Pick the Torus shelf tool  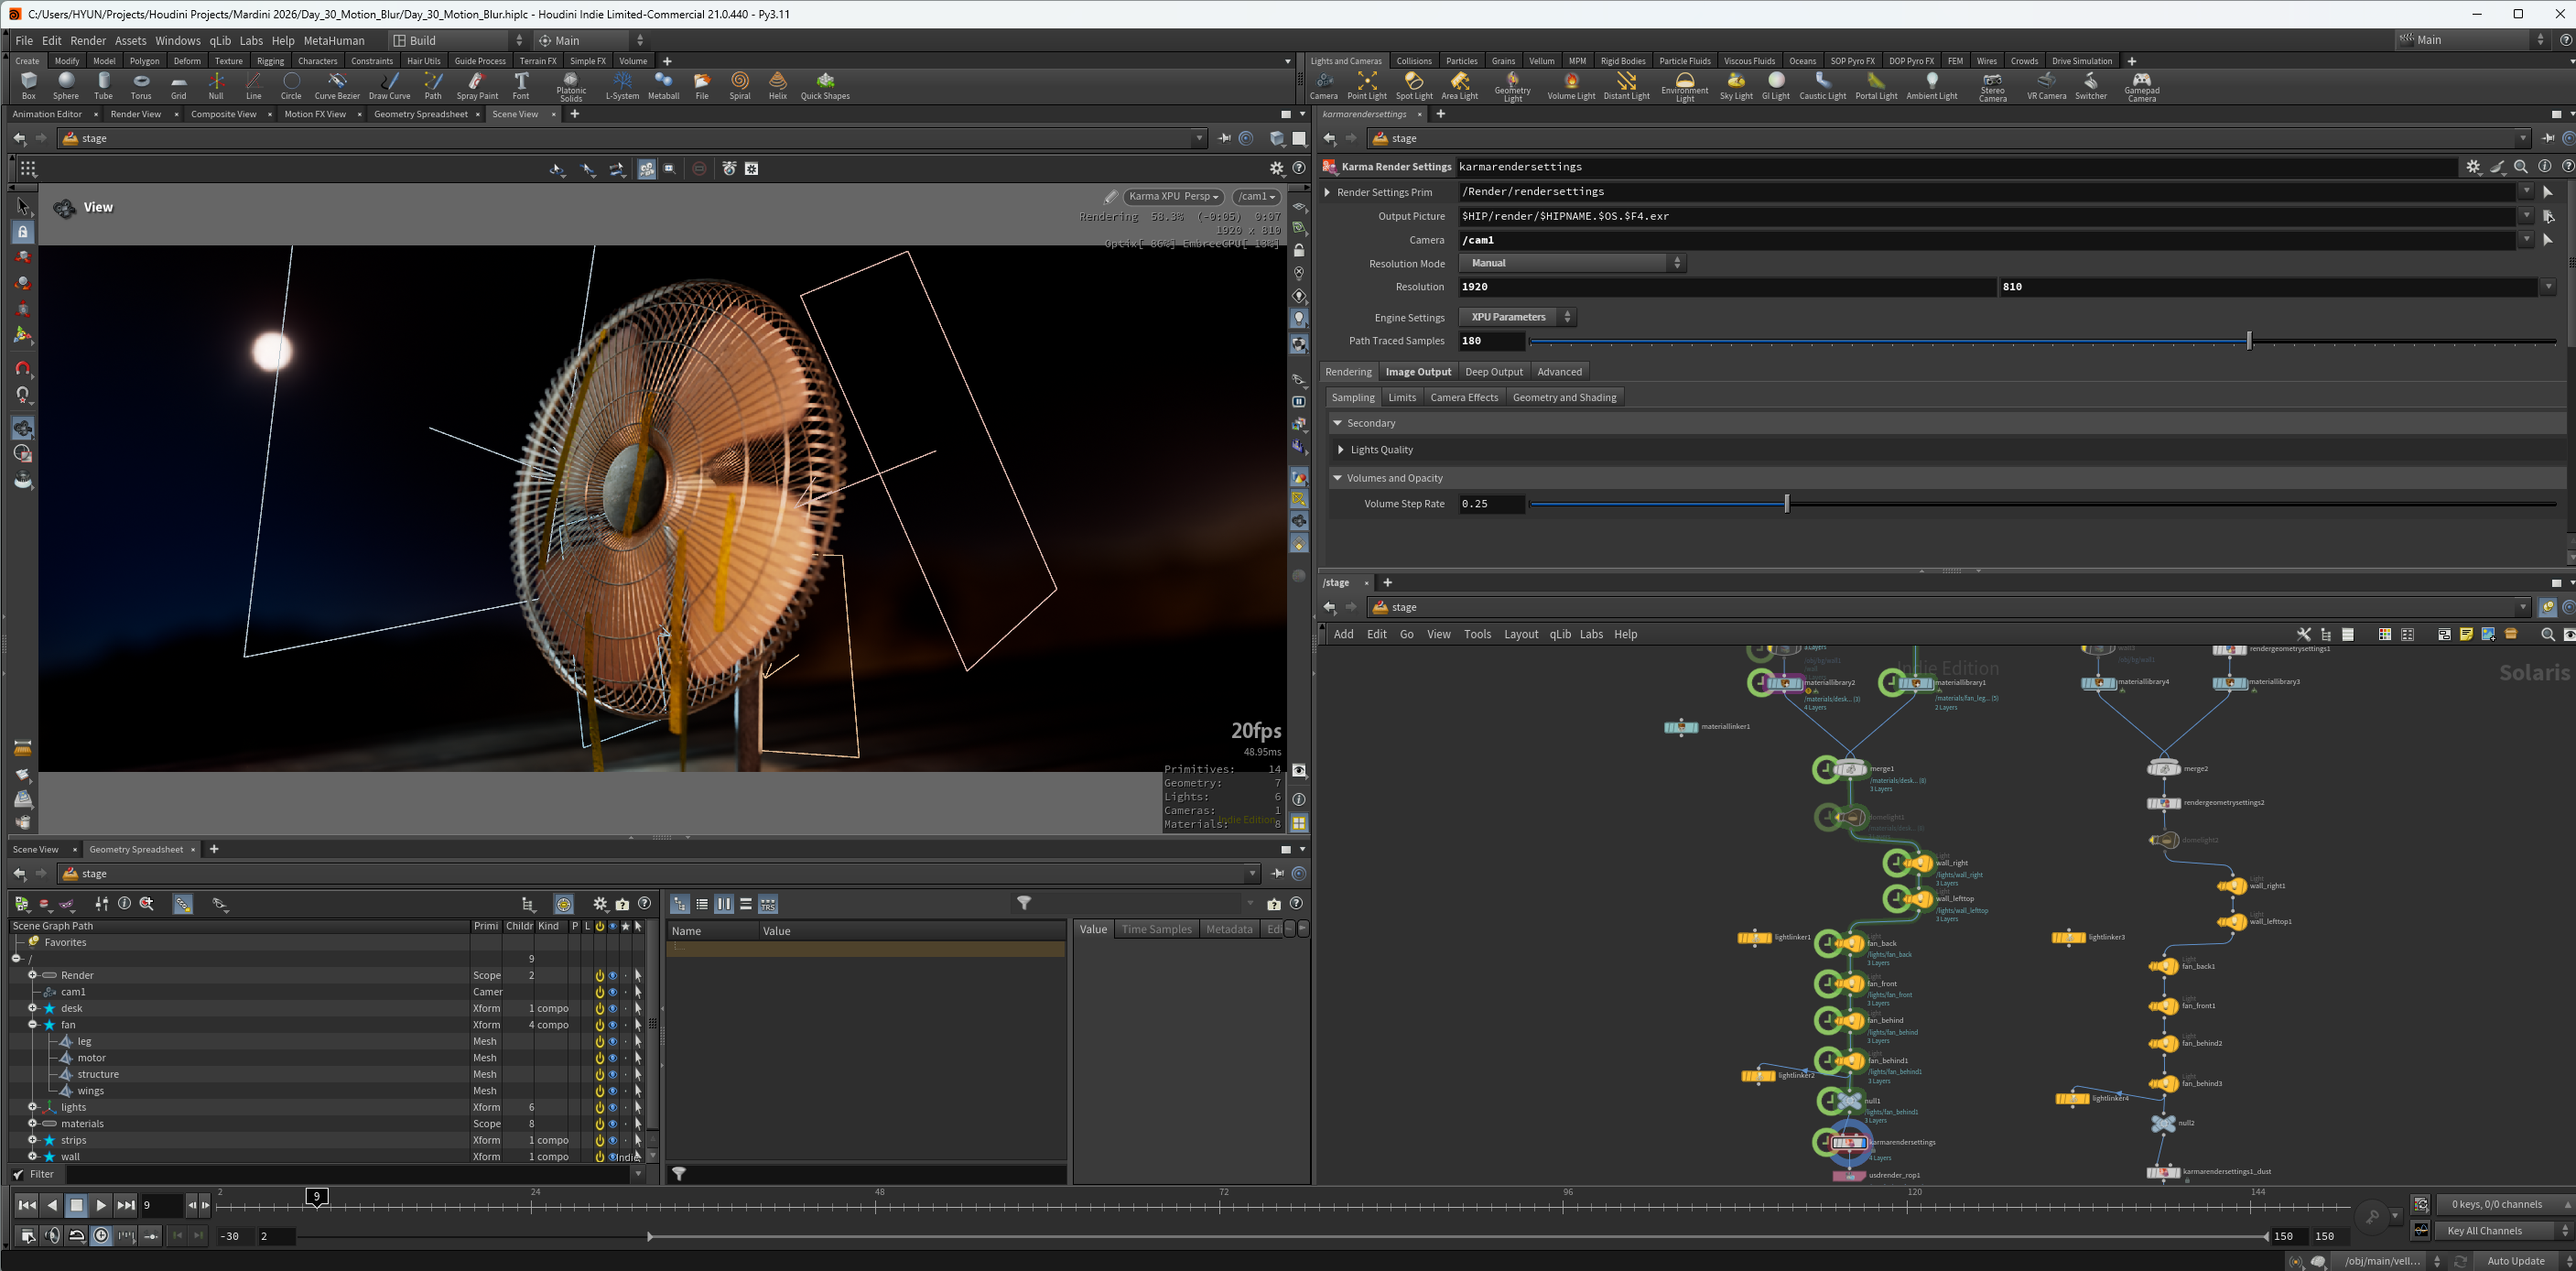(x=141, y=85)
